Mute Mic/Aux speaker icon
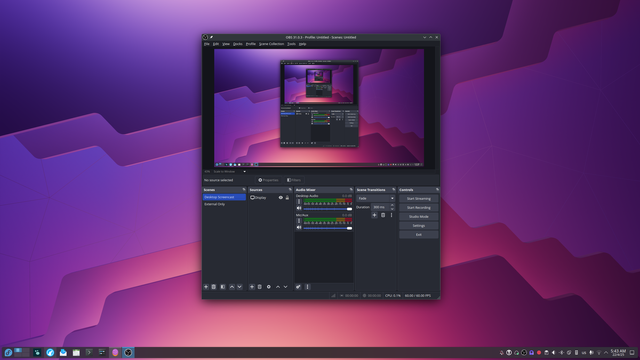640x360 pixels. (299, 228)
